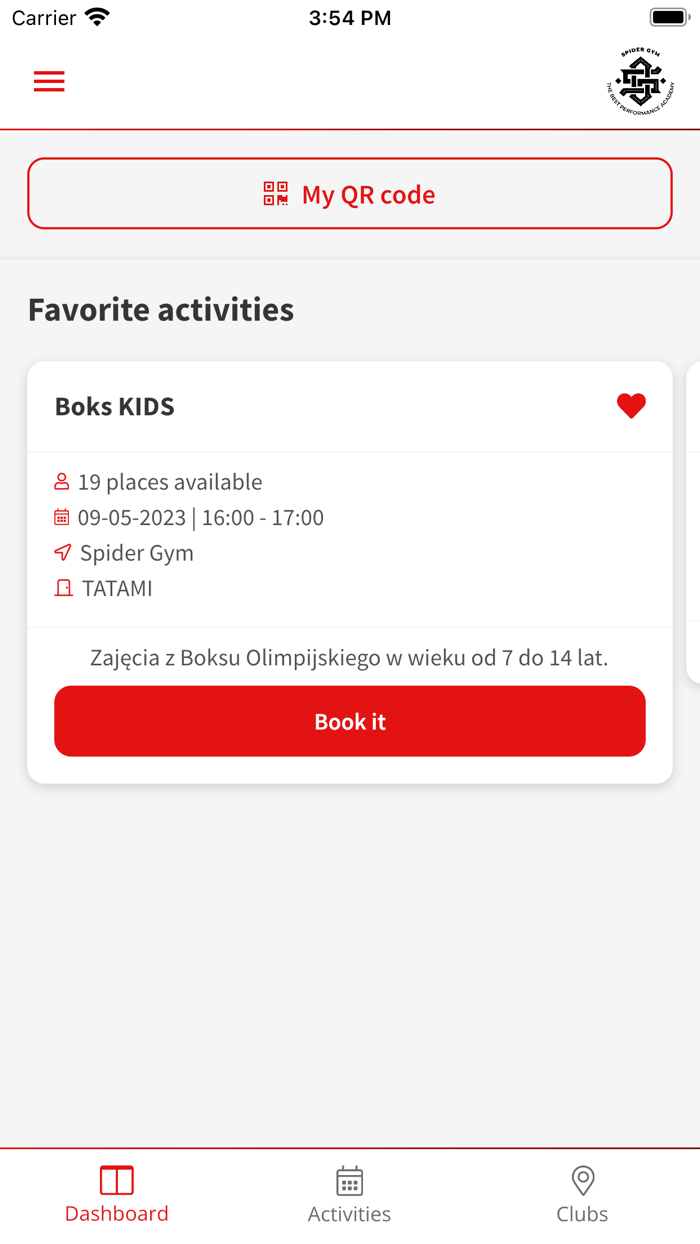Go to the Activities tab
700x1244 pixels.
349,1194
